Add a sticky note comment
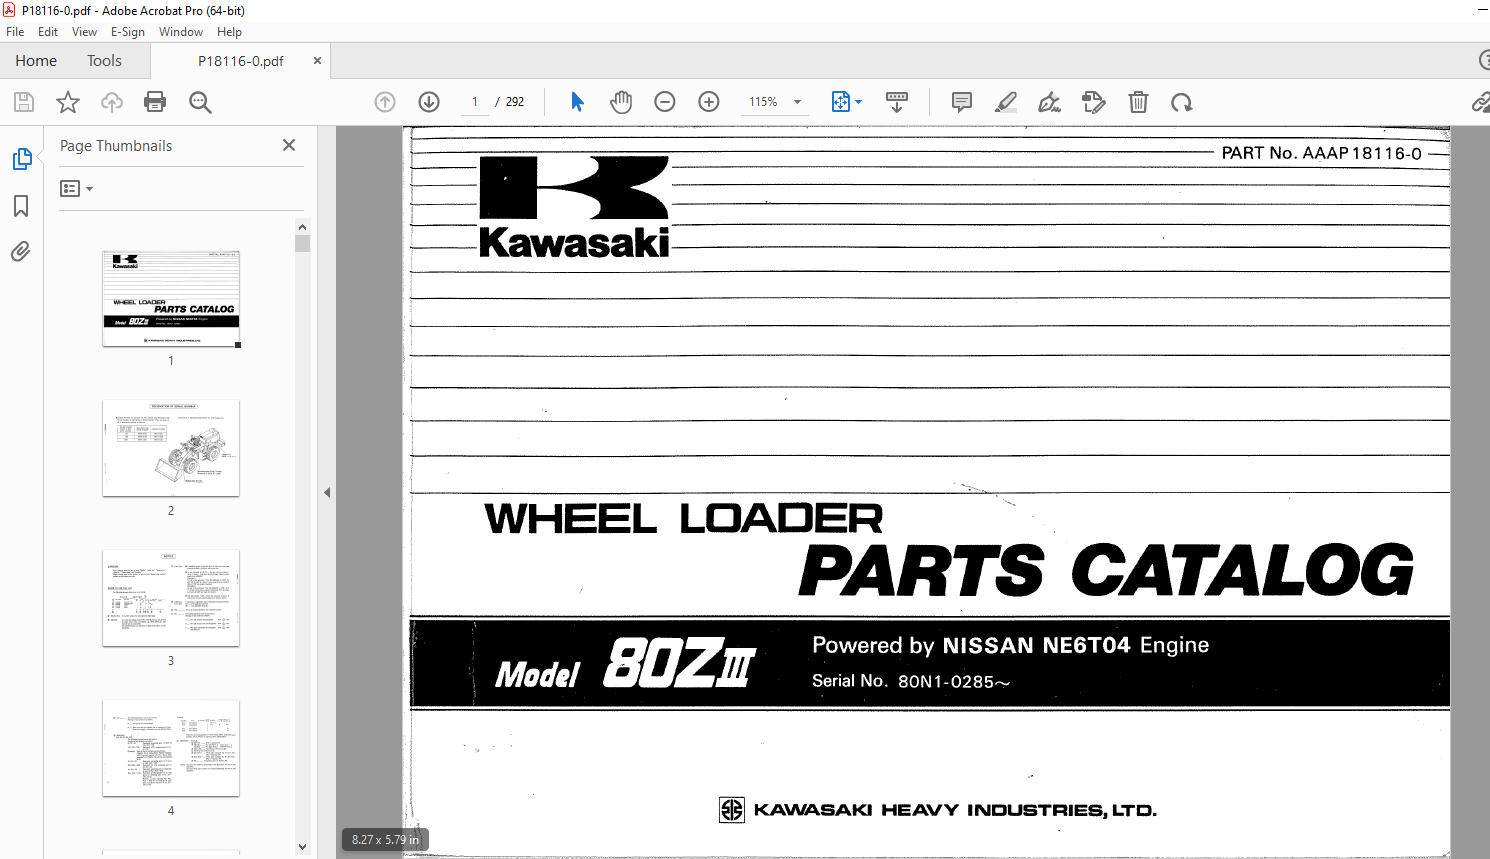 (x=962, y=102)
